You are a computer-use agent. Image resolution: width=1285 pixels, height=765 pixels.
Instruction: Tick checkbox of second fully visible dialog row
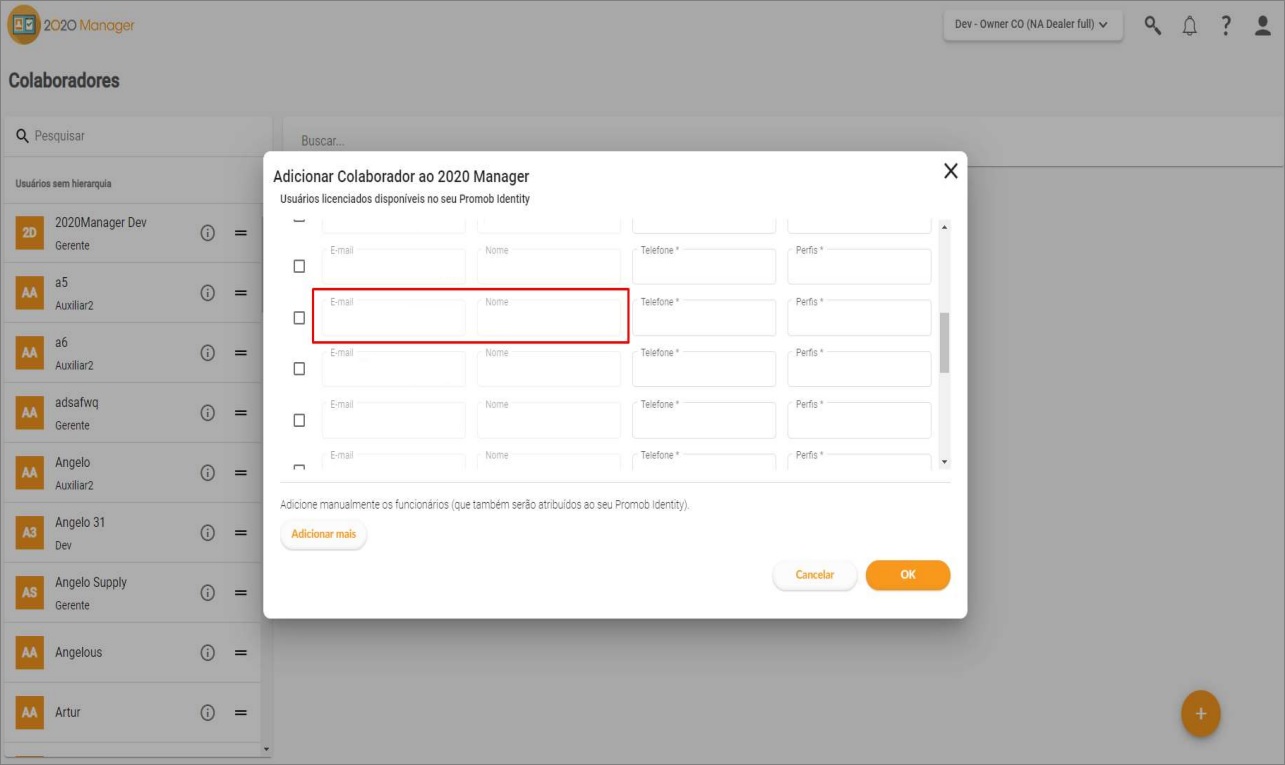pos(299,318)
